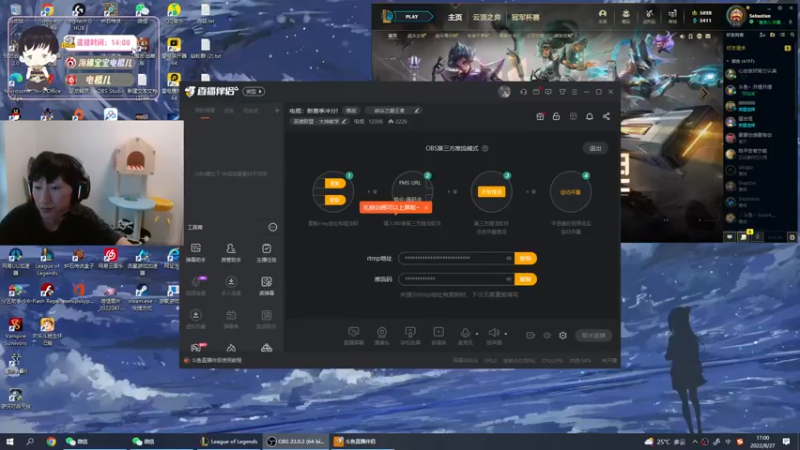Click 自动开播 in step 4 circle
Screen dimensions: 800x450
click(x=570, y=192)
